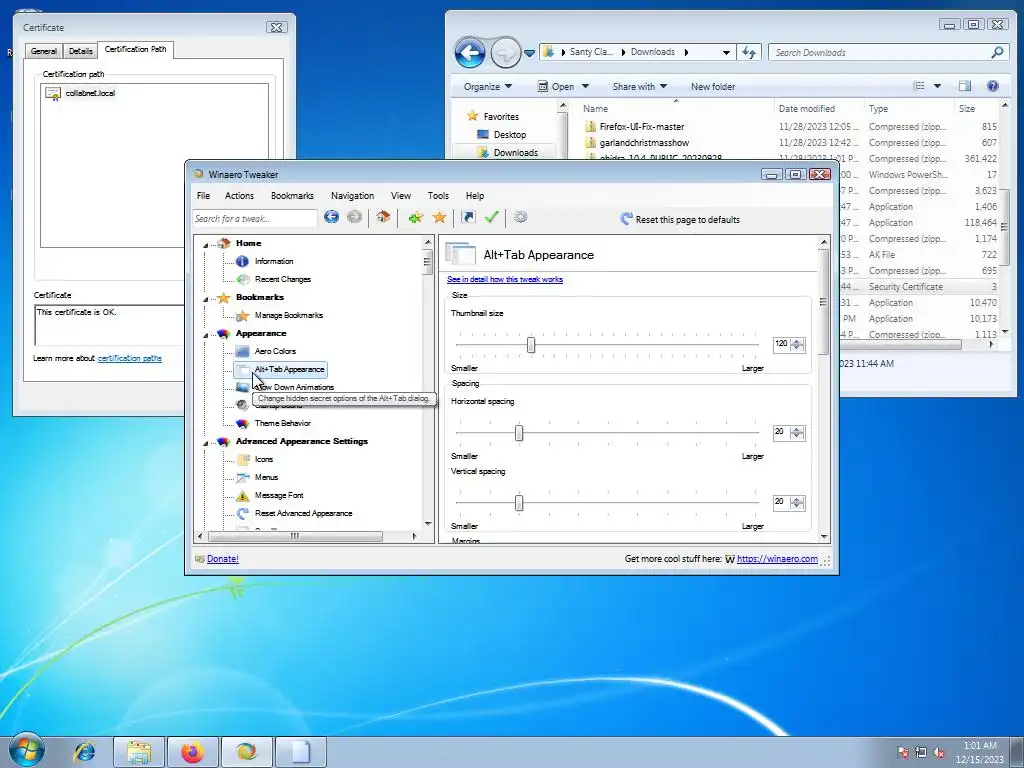
Task: Collapse the Bookmarks tree node
Action: coord(206,298)
